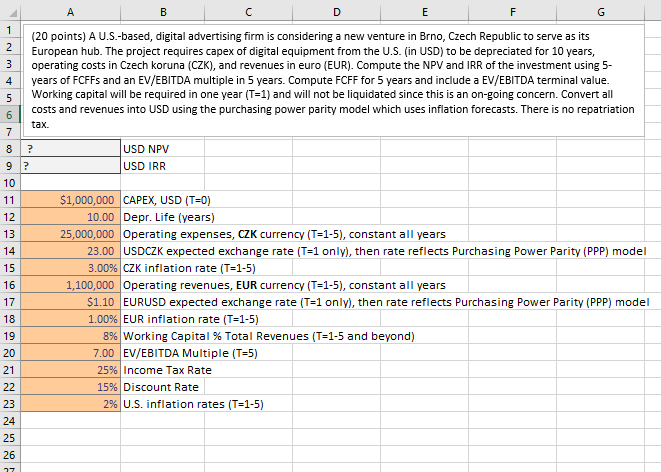The width and height of the screenshot is (661, 472).
Task: Select the 15% discount rate cell
Action: click(70, 387)
